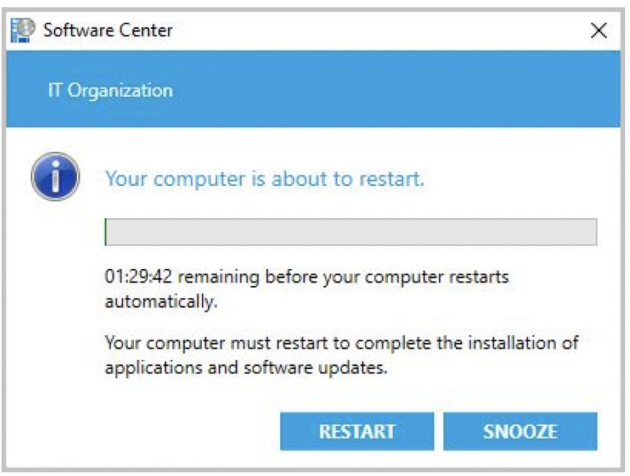
Task: Click the 'applications and software updates' line
Action: click(x=245, y=366)
